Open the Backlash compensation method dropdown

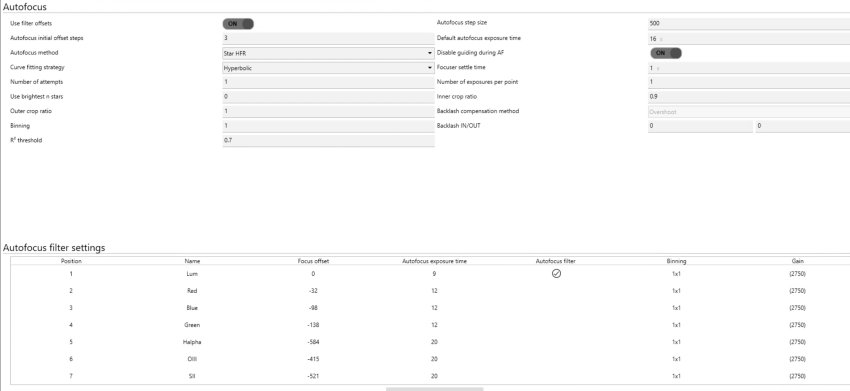click(x=749, y=112)
